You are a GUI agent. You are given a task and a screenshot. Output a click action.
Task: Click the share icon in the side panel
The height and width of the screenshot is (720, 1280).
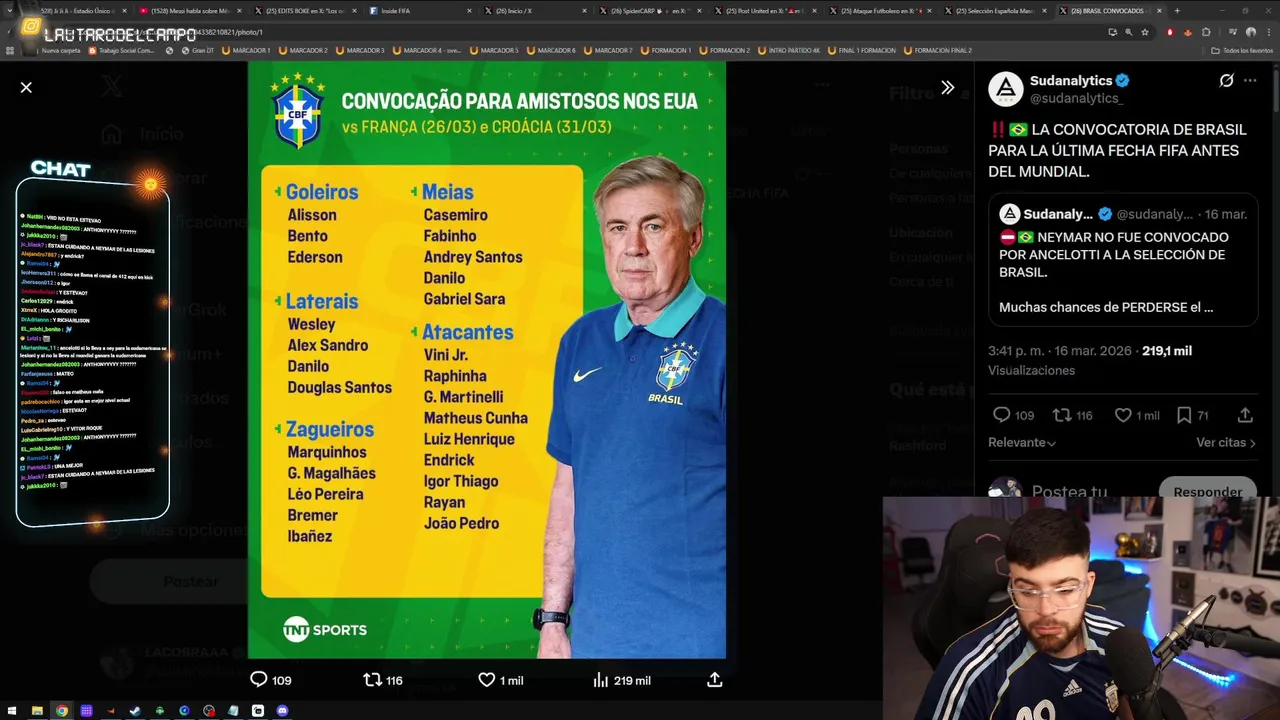point(1245,415)
